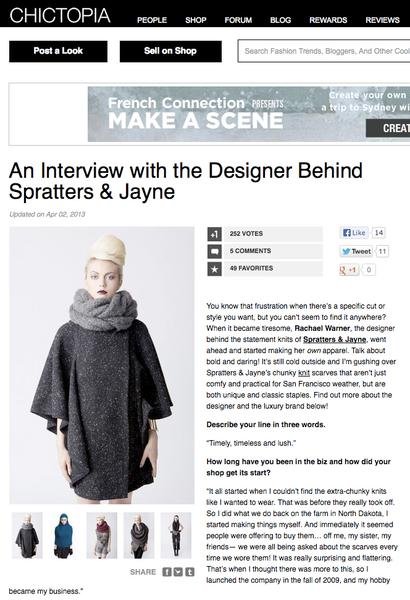Click the Post a Look button
The height and width of the screenshot is (600, 410).
(58, 51)
